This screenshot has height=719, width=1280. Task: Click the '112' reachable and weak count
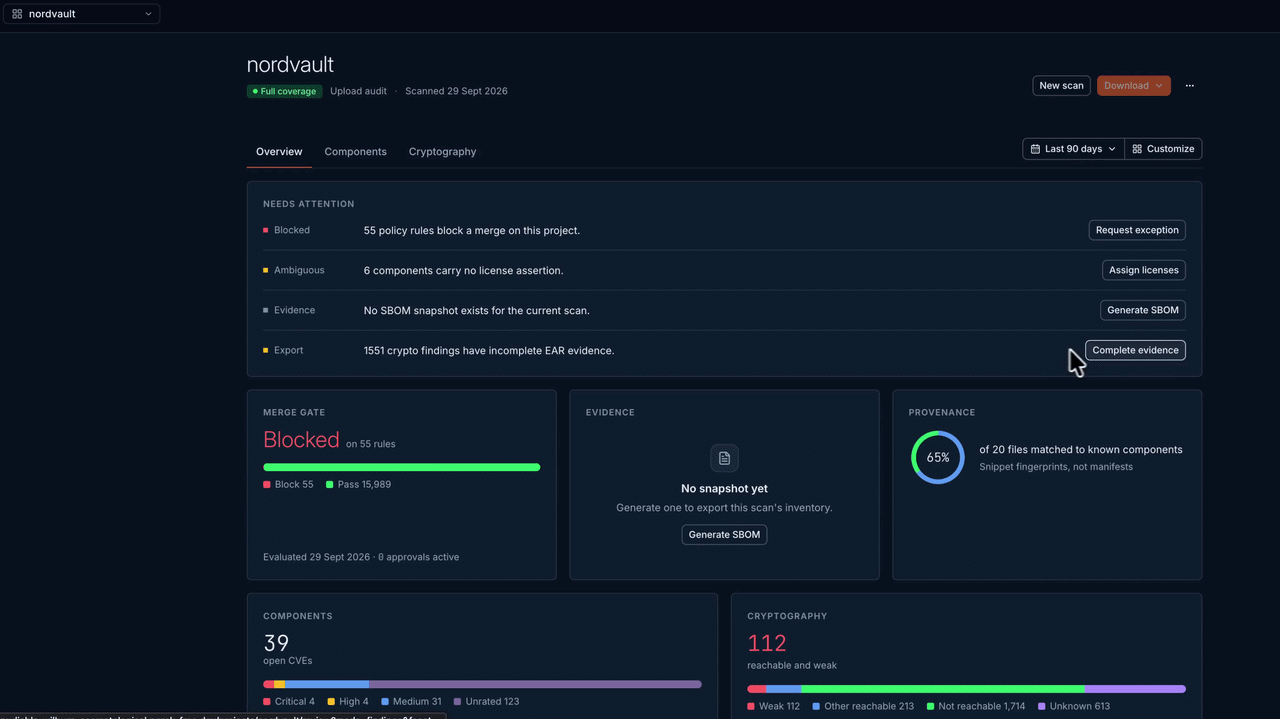point(767,643)
